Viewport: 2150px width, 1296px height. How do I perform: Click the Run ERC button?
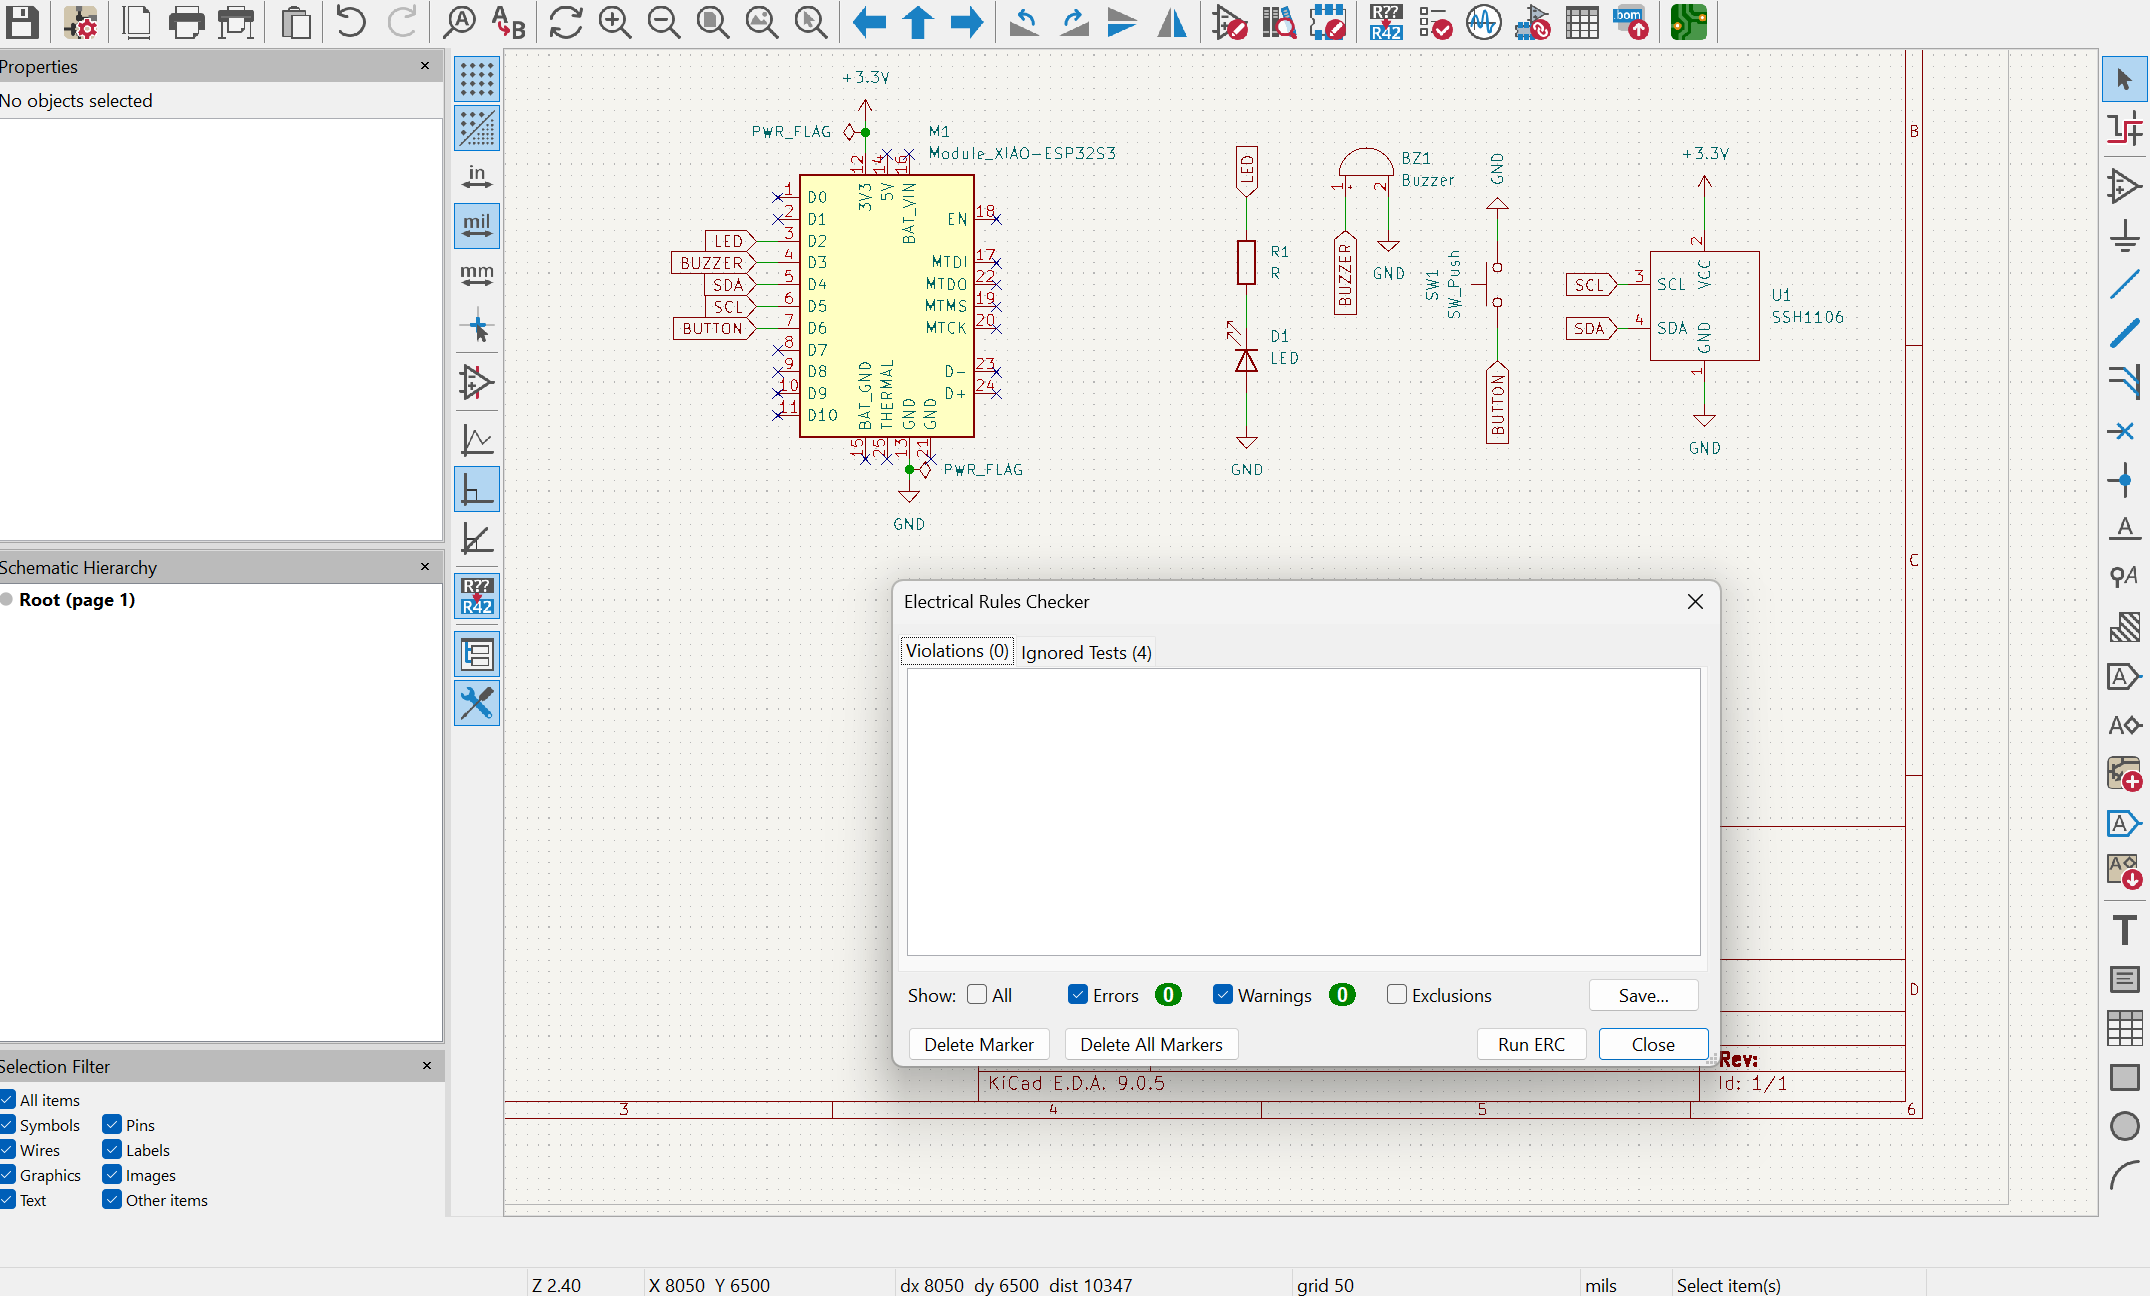pos(1531,1044)
